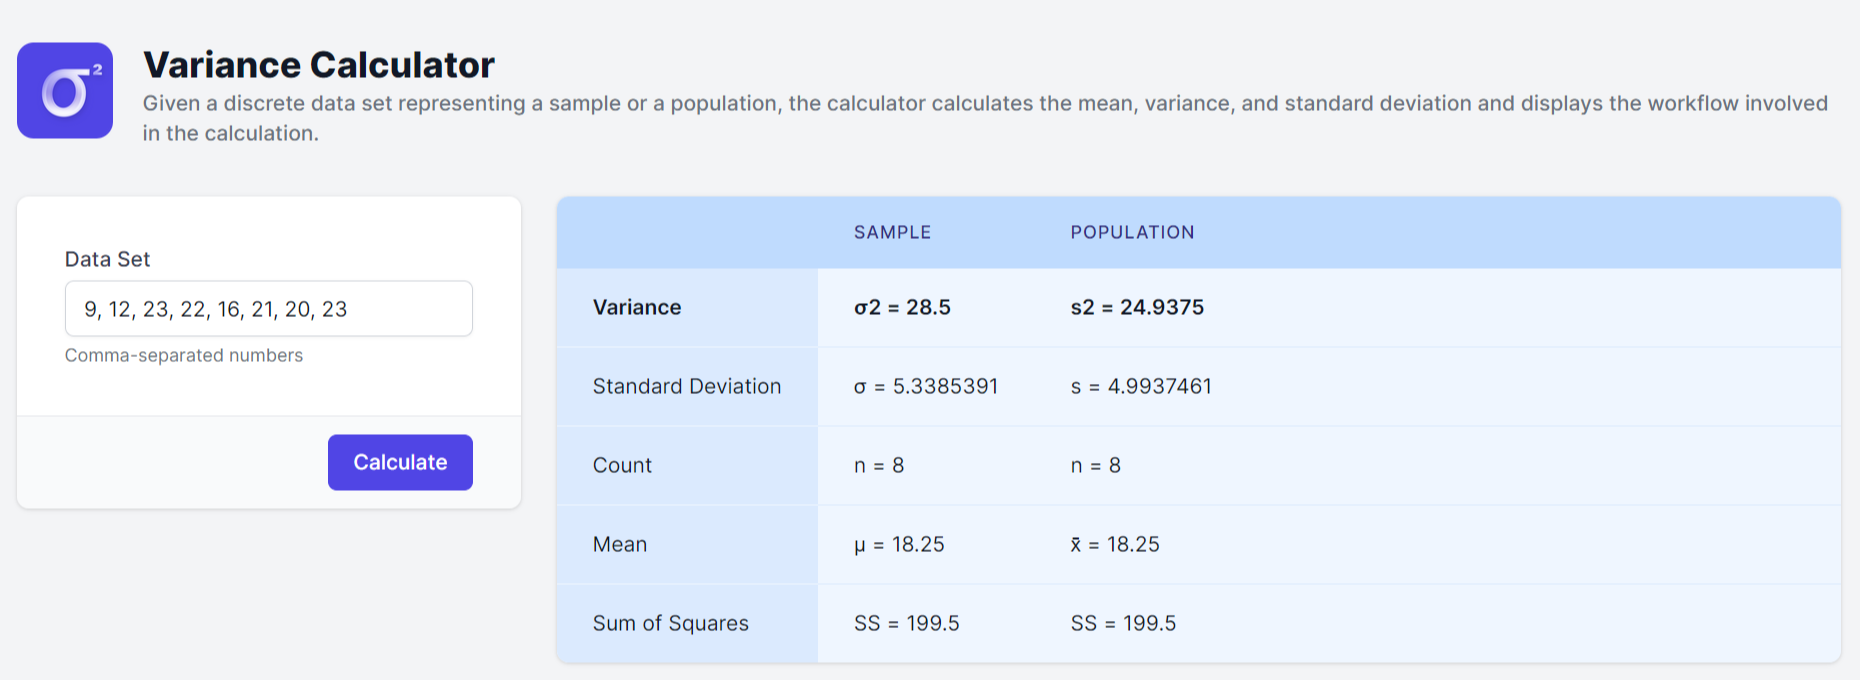Select population variance value 24.9375
The image size is (1860, 680).
coord(1137,307)
